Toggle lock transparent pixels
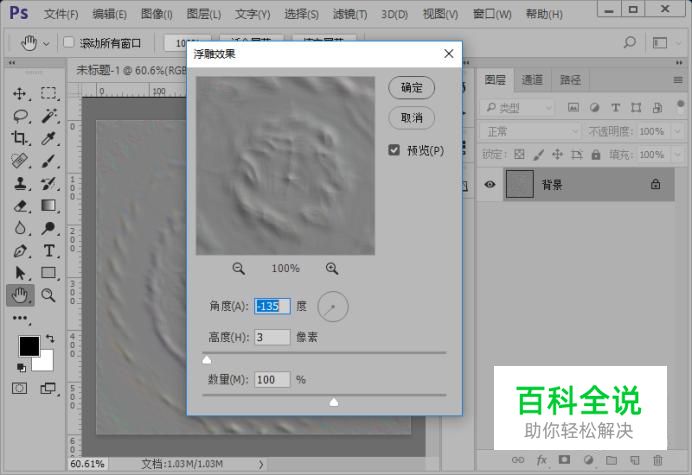692x475 pixels. tap(519, 154)
